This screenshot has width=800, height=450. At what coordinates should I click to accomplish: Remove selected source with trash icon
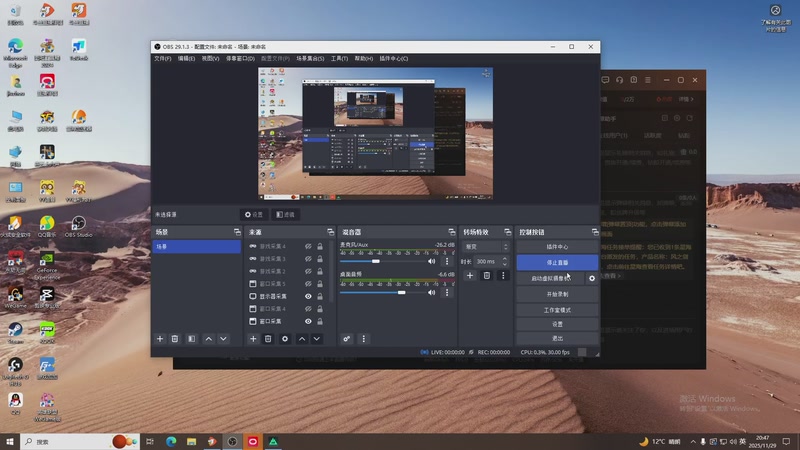[x=268, y=339]
